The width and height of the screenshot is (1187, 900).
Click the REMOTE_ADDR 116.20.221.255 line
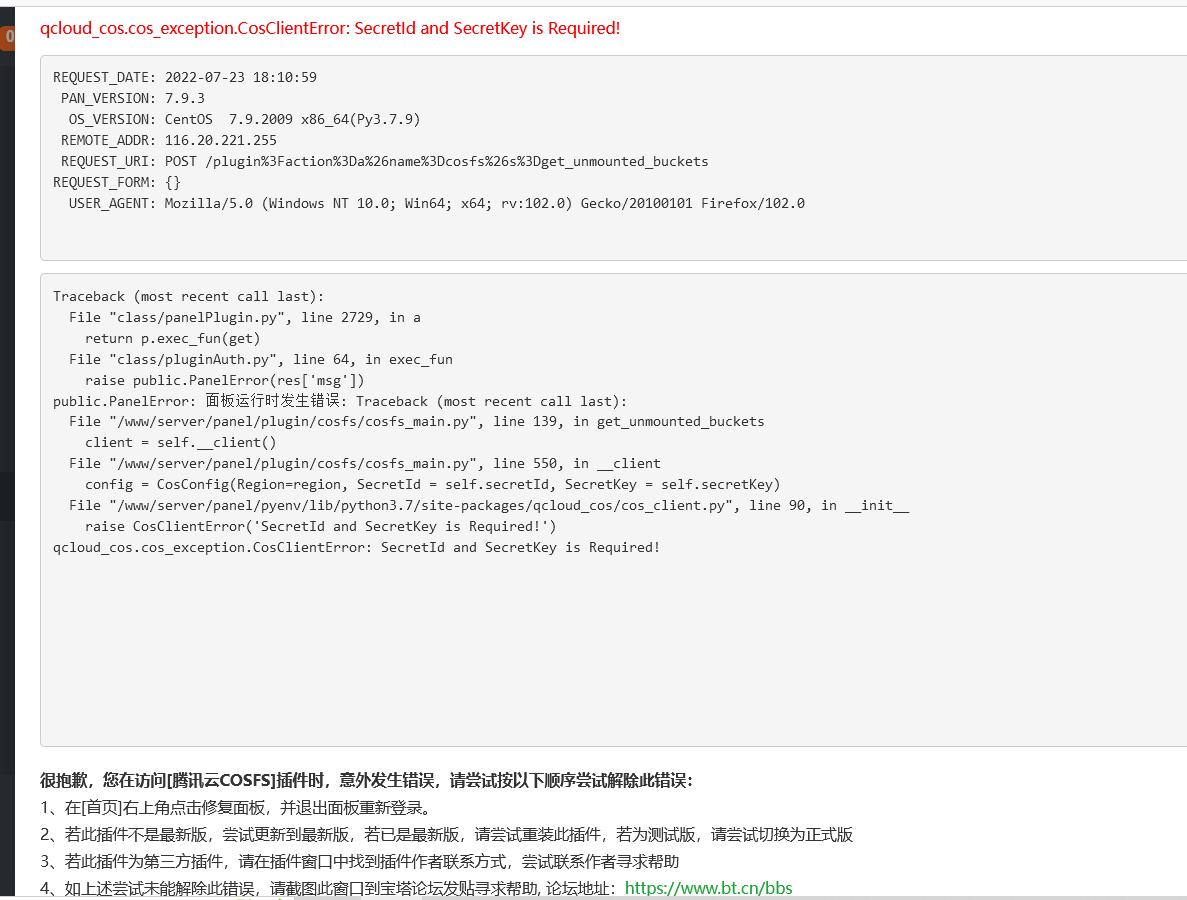(x=169, y=141)
